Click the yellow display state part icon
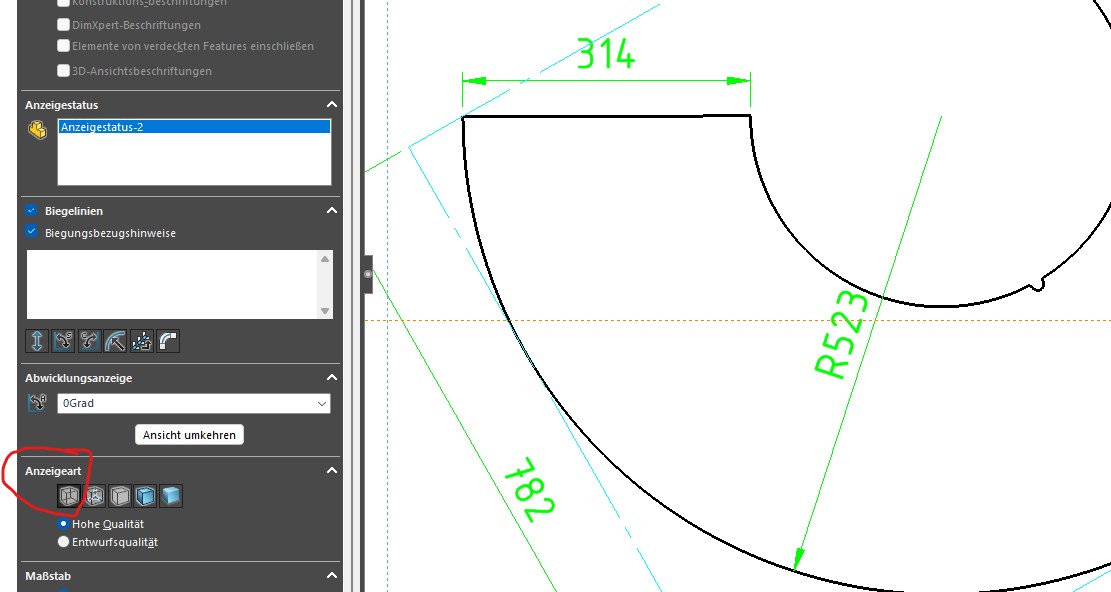The height and width of the screenshot is (592, 1111). point(38,130)
